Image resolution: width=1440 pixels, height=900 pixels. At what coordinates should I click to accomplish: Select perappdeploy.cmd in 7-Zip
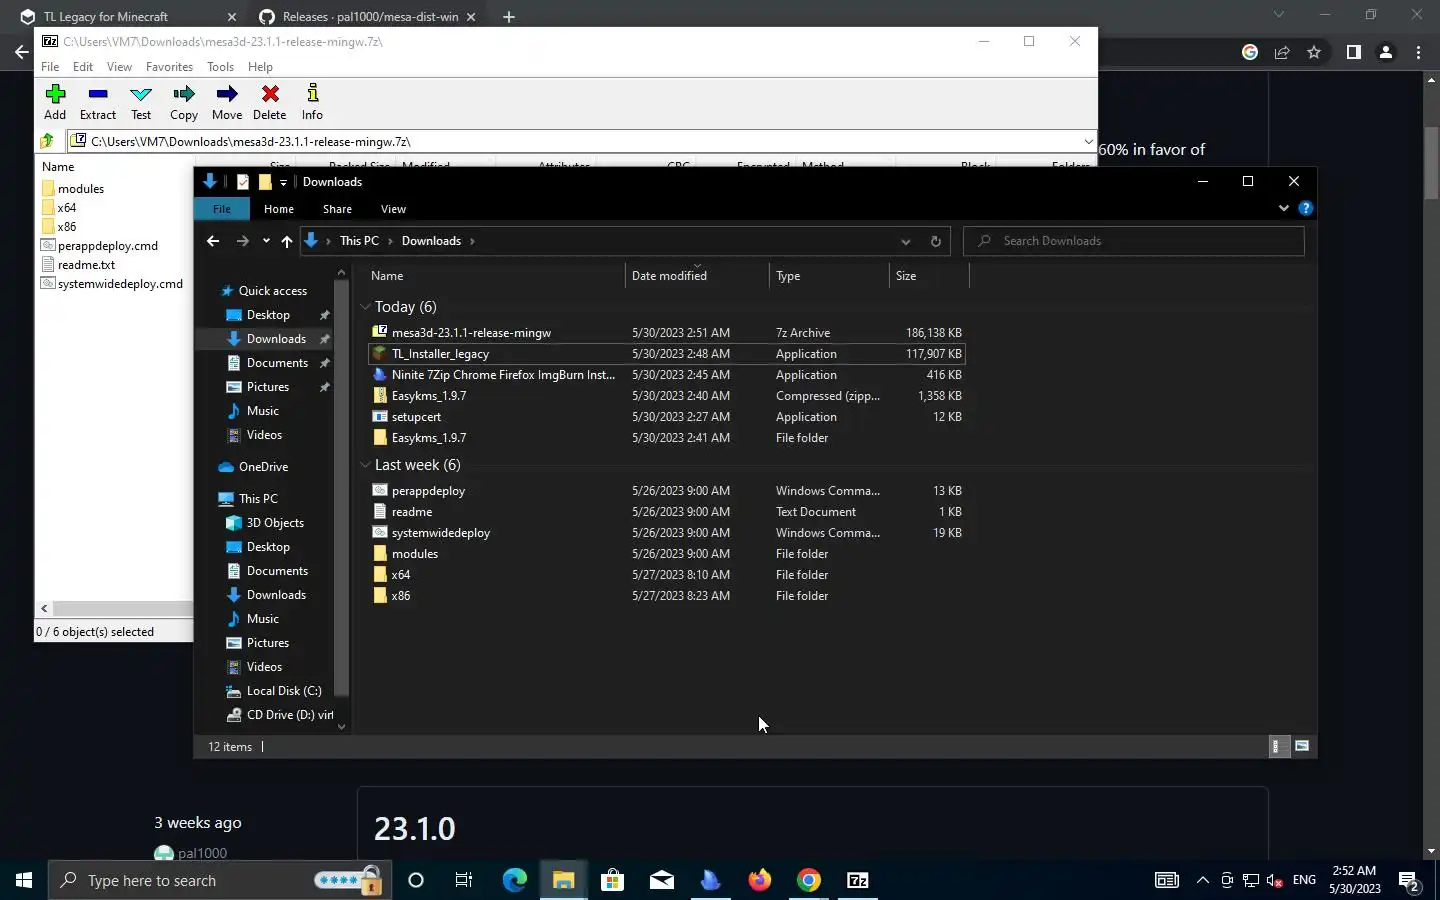point(99,245)
